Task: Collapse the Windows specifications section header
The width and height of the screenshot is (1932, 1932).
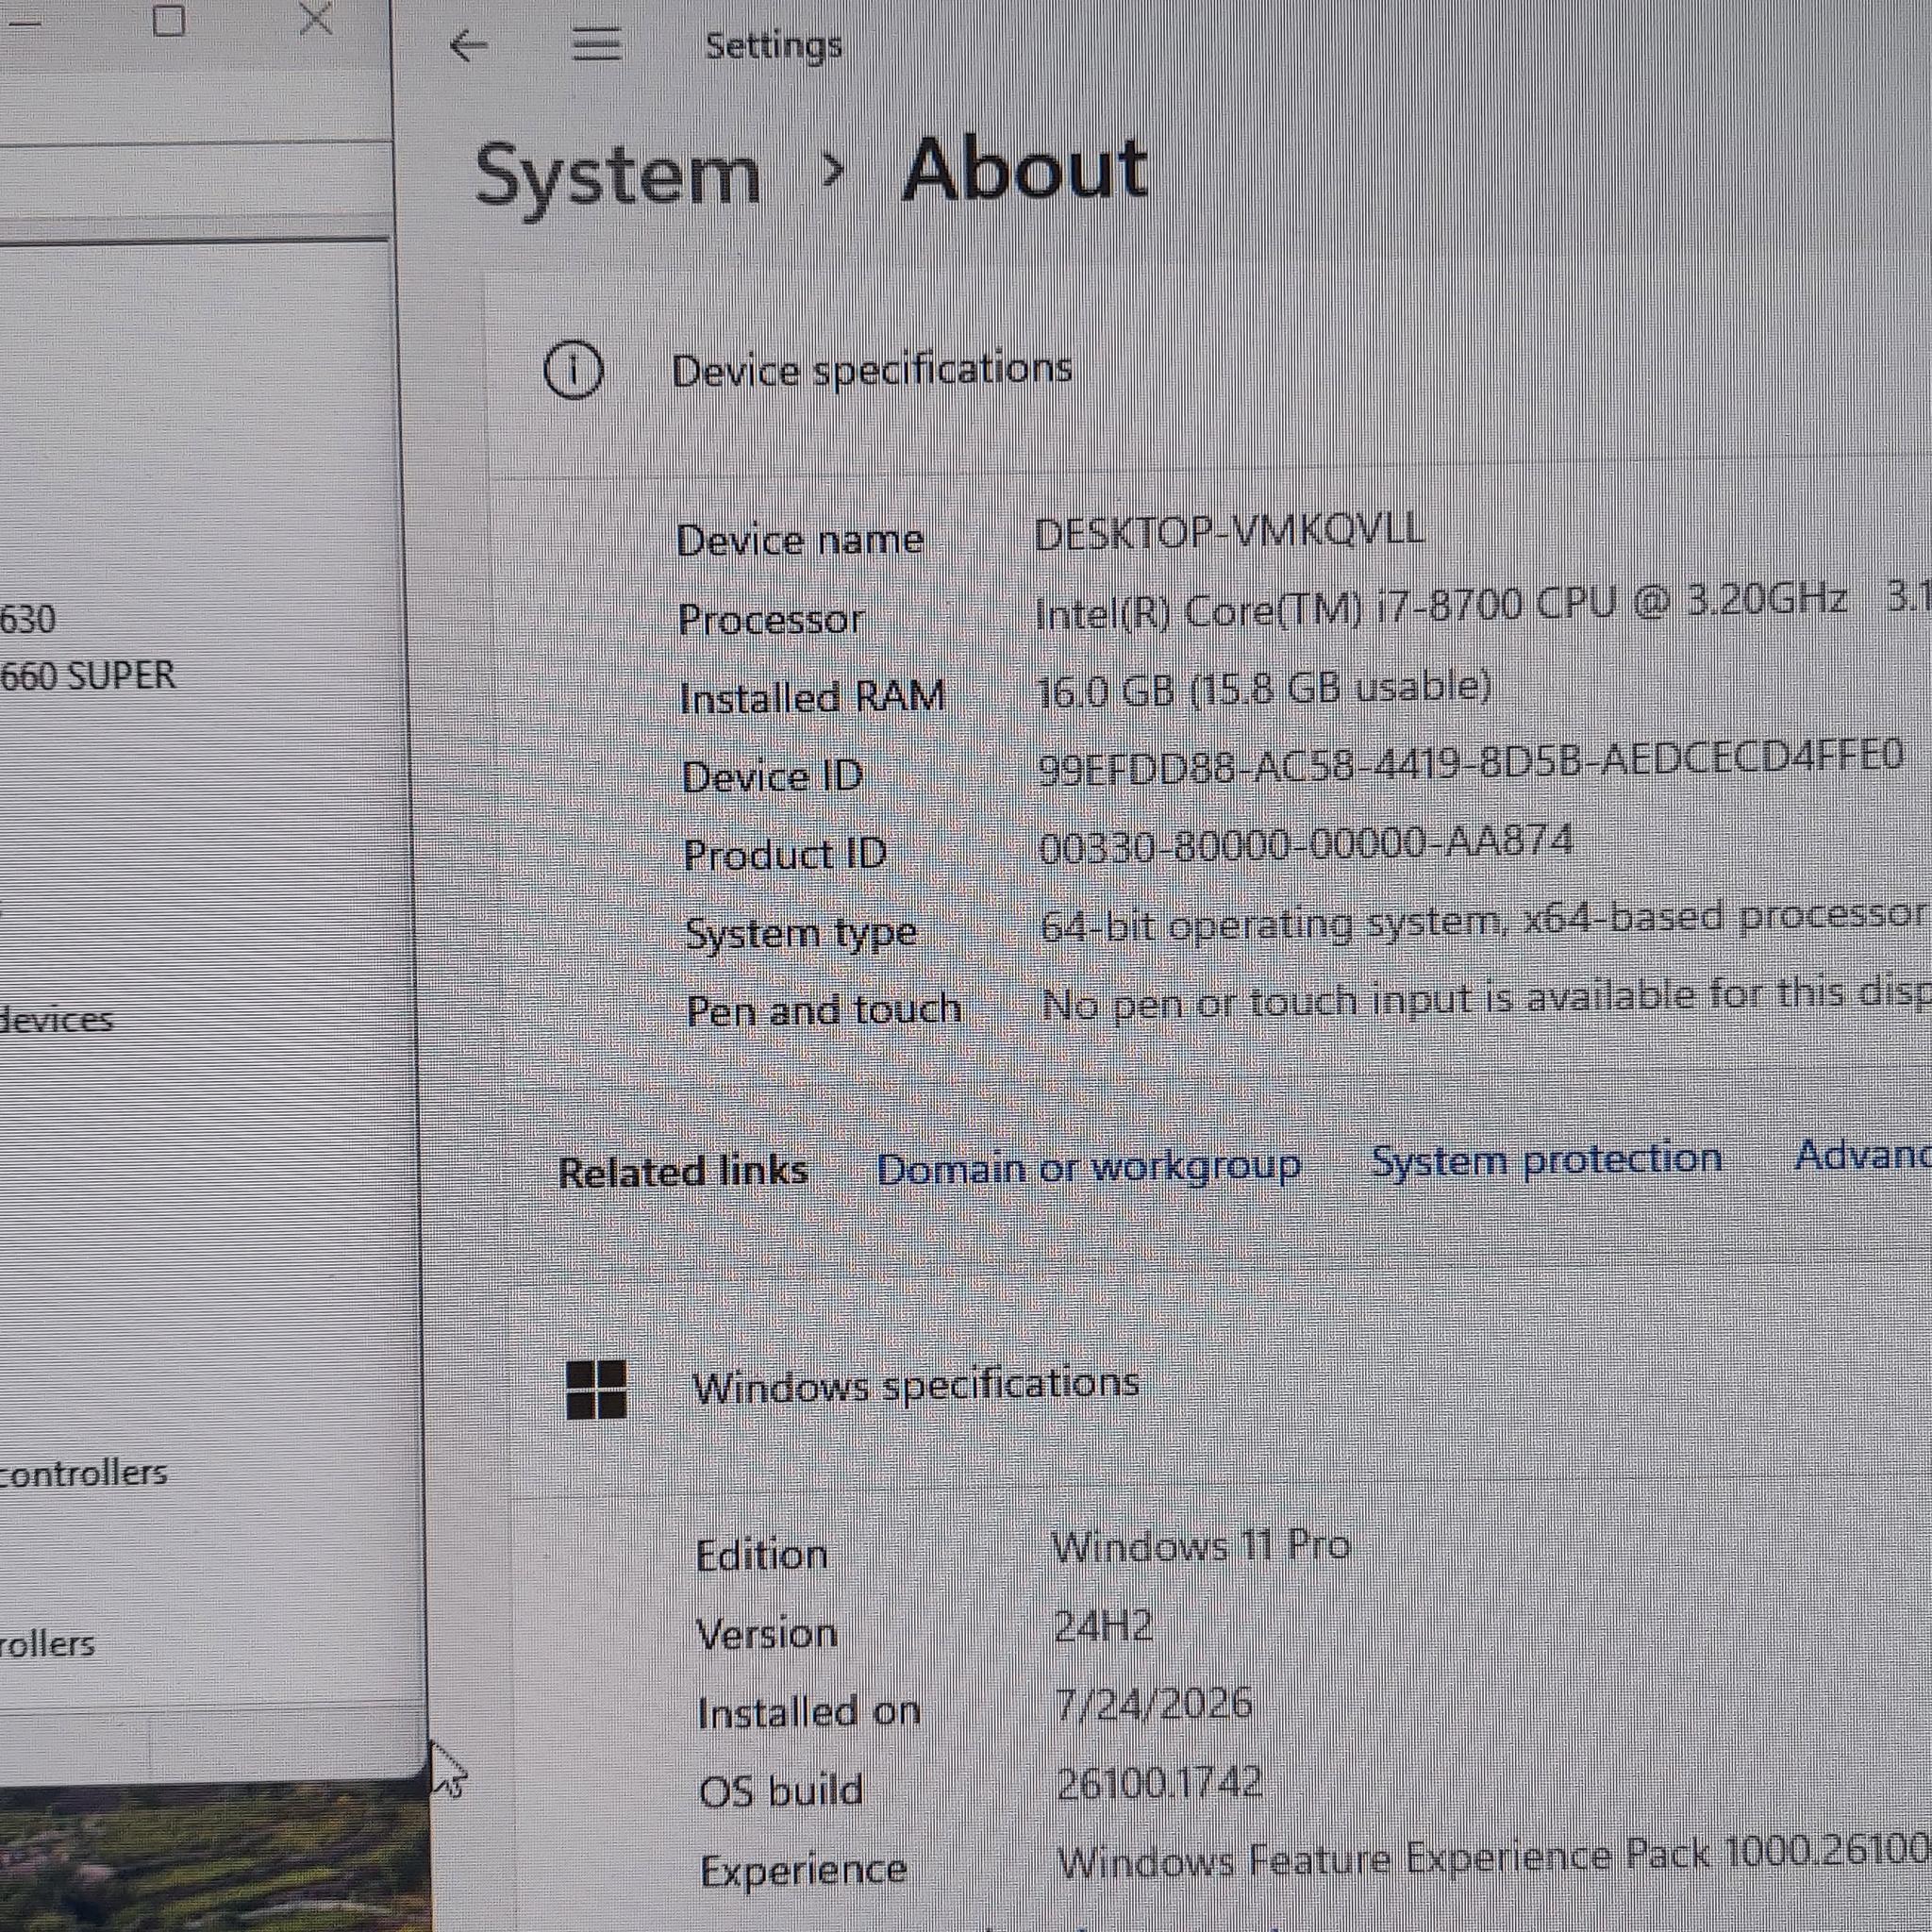Action: [x=1220, y=1388]
